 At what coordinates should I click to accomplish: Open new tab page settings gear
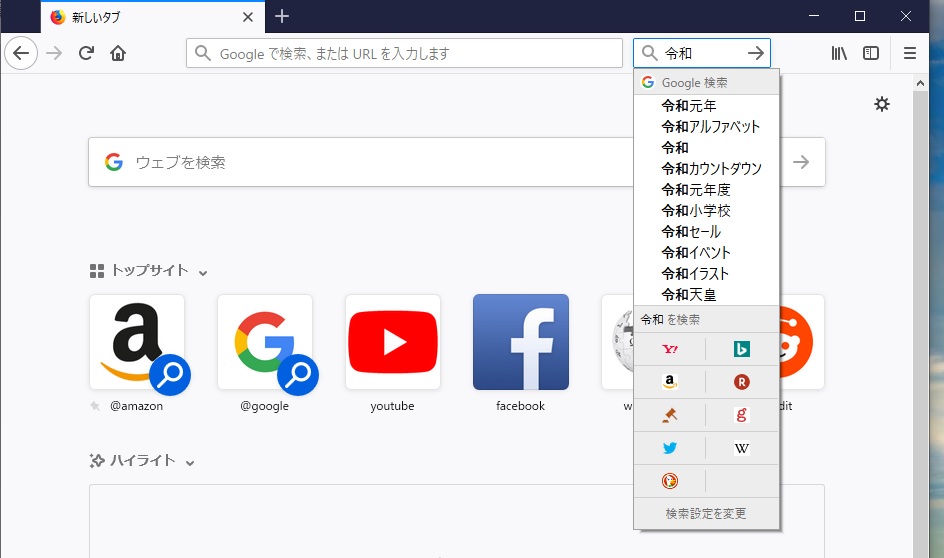click(881, 104)
